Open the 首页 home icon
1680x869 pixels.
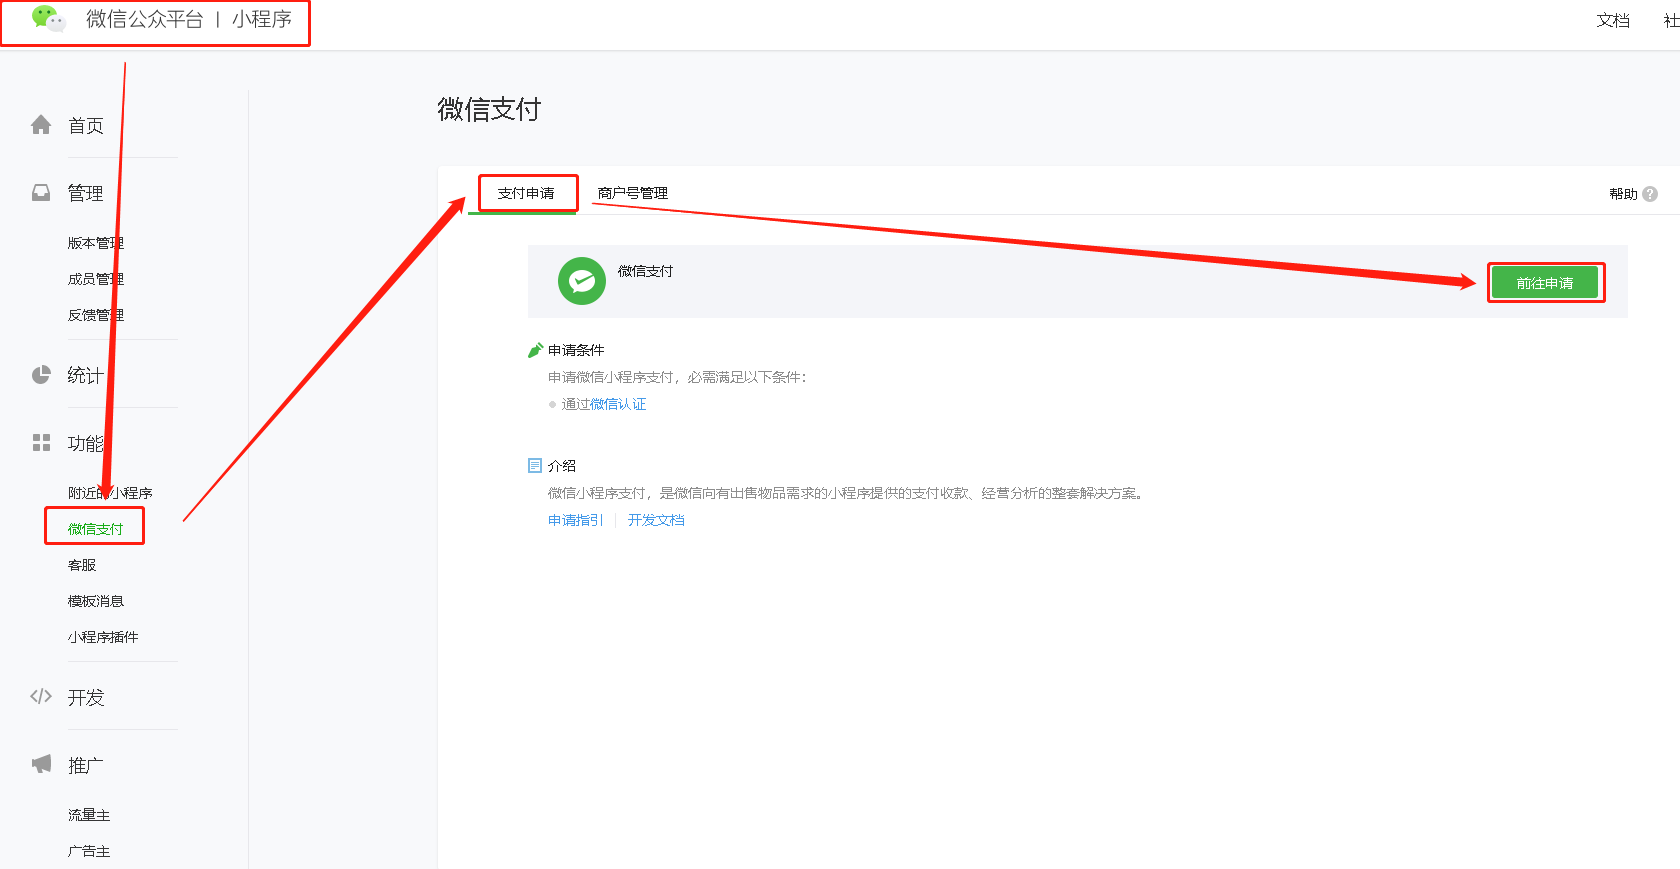(41, 125)
